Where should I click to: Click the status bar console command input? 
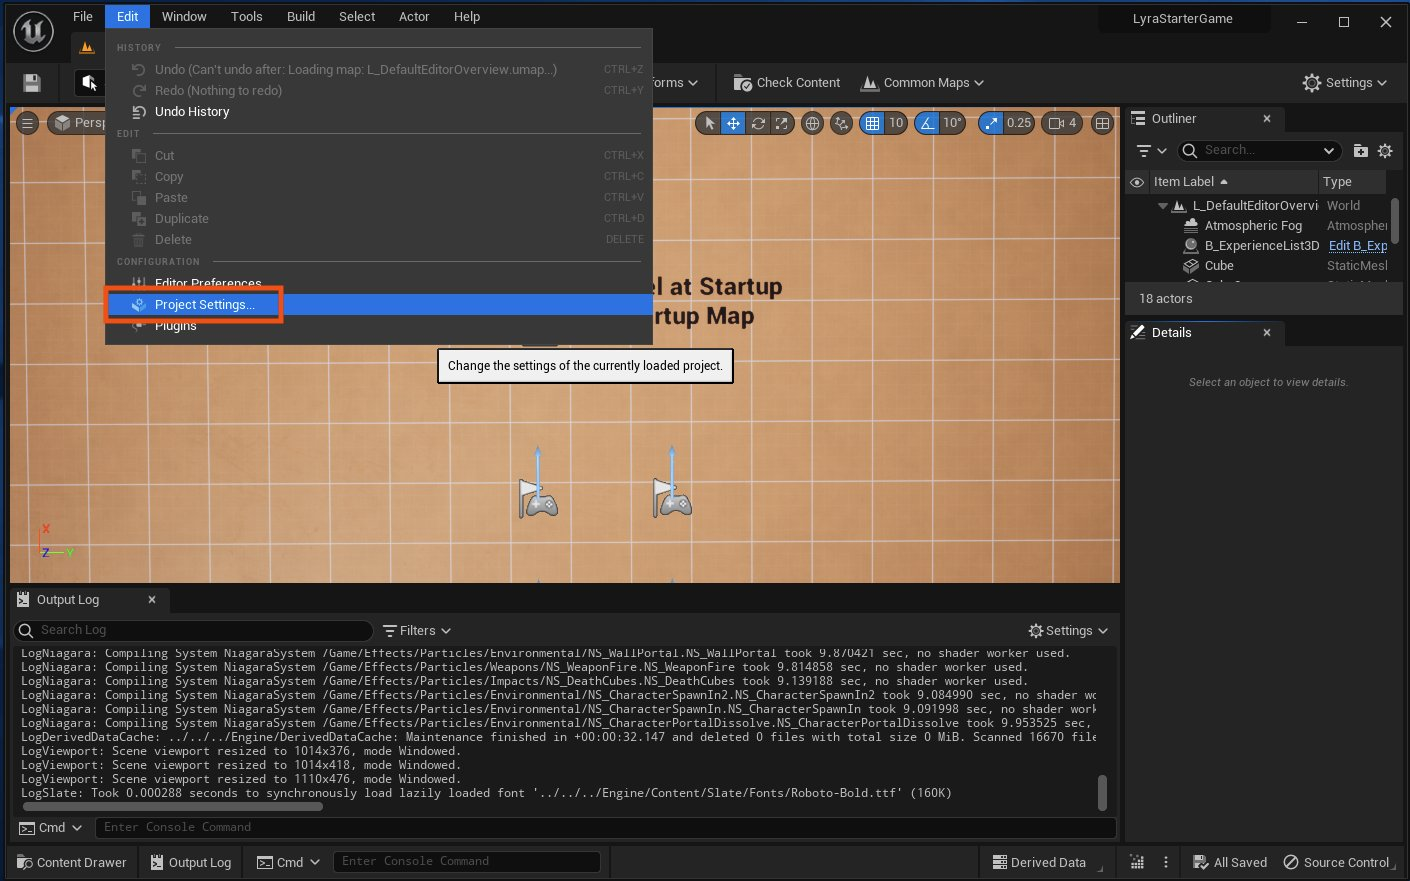[466, 862]
